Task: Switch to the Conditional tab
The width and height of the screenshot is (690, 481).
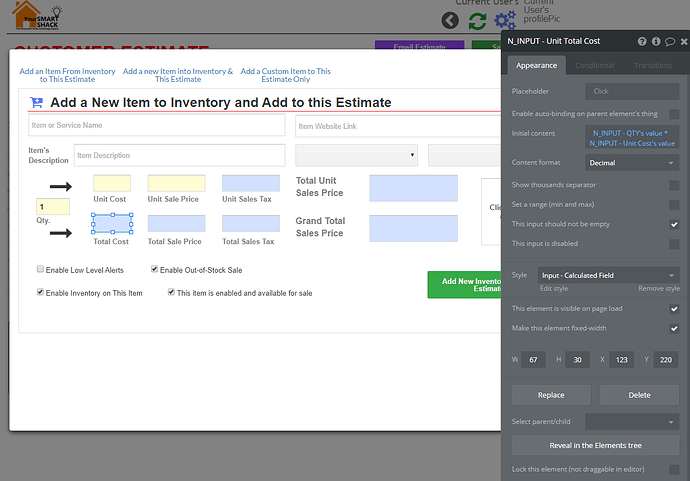Action: 595,66
